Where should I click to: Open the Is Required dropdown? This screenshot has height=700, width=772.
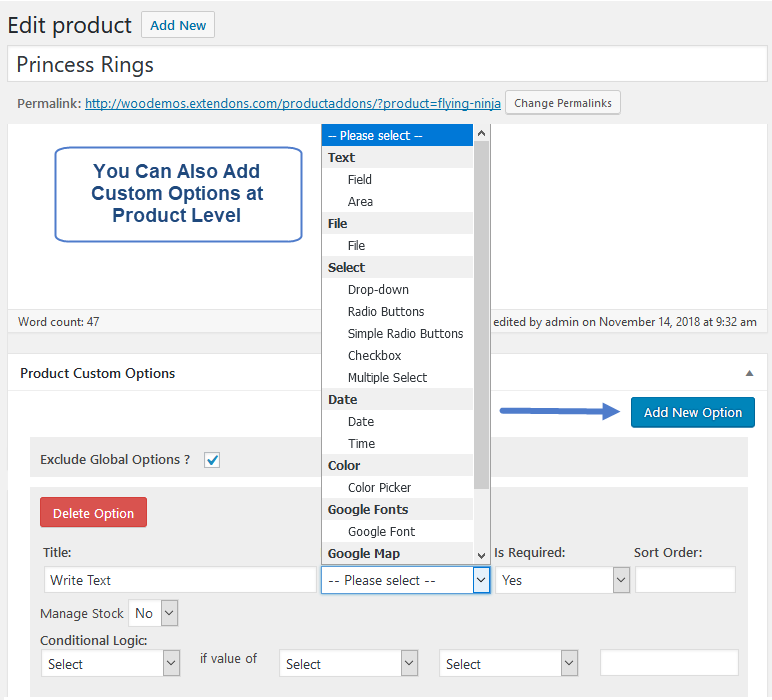562,580
